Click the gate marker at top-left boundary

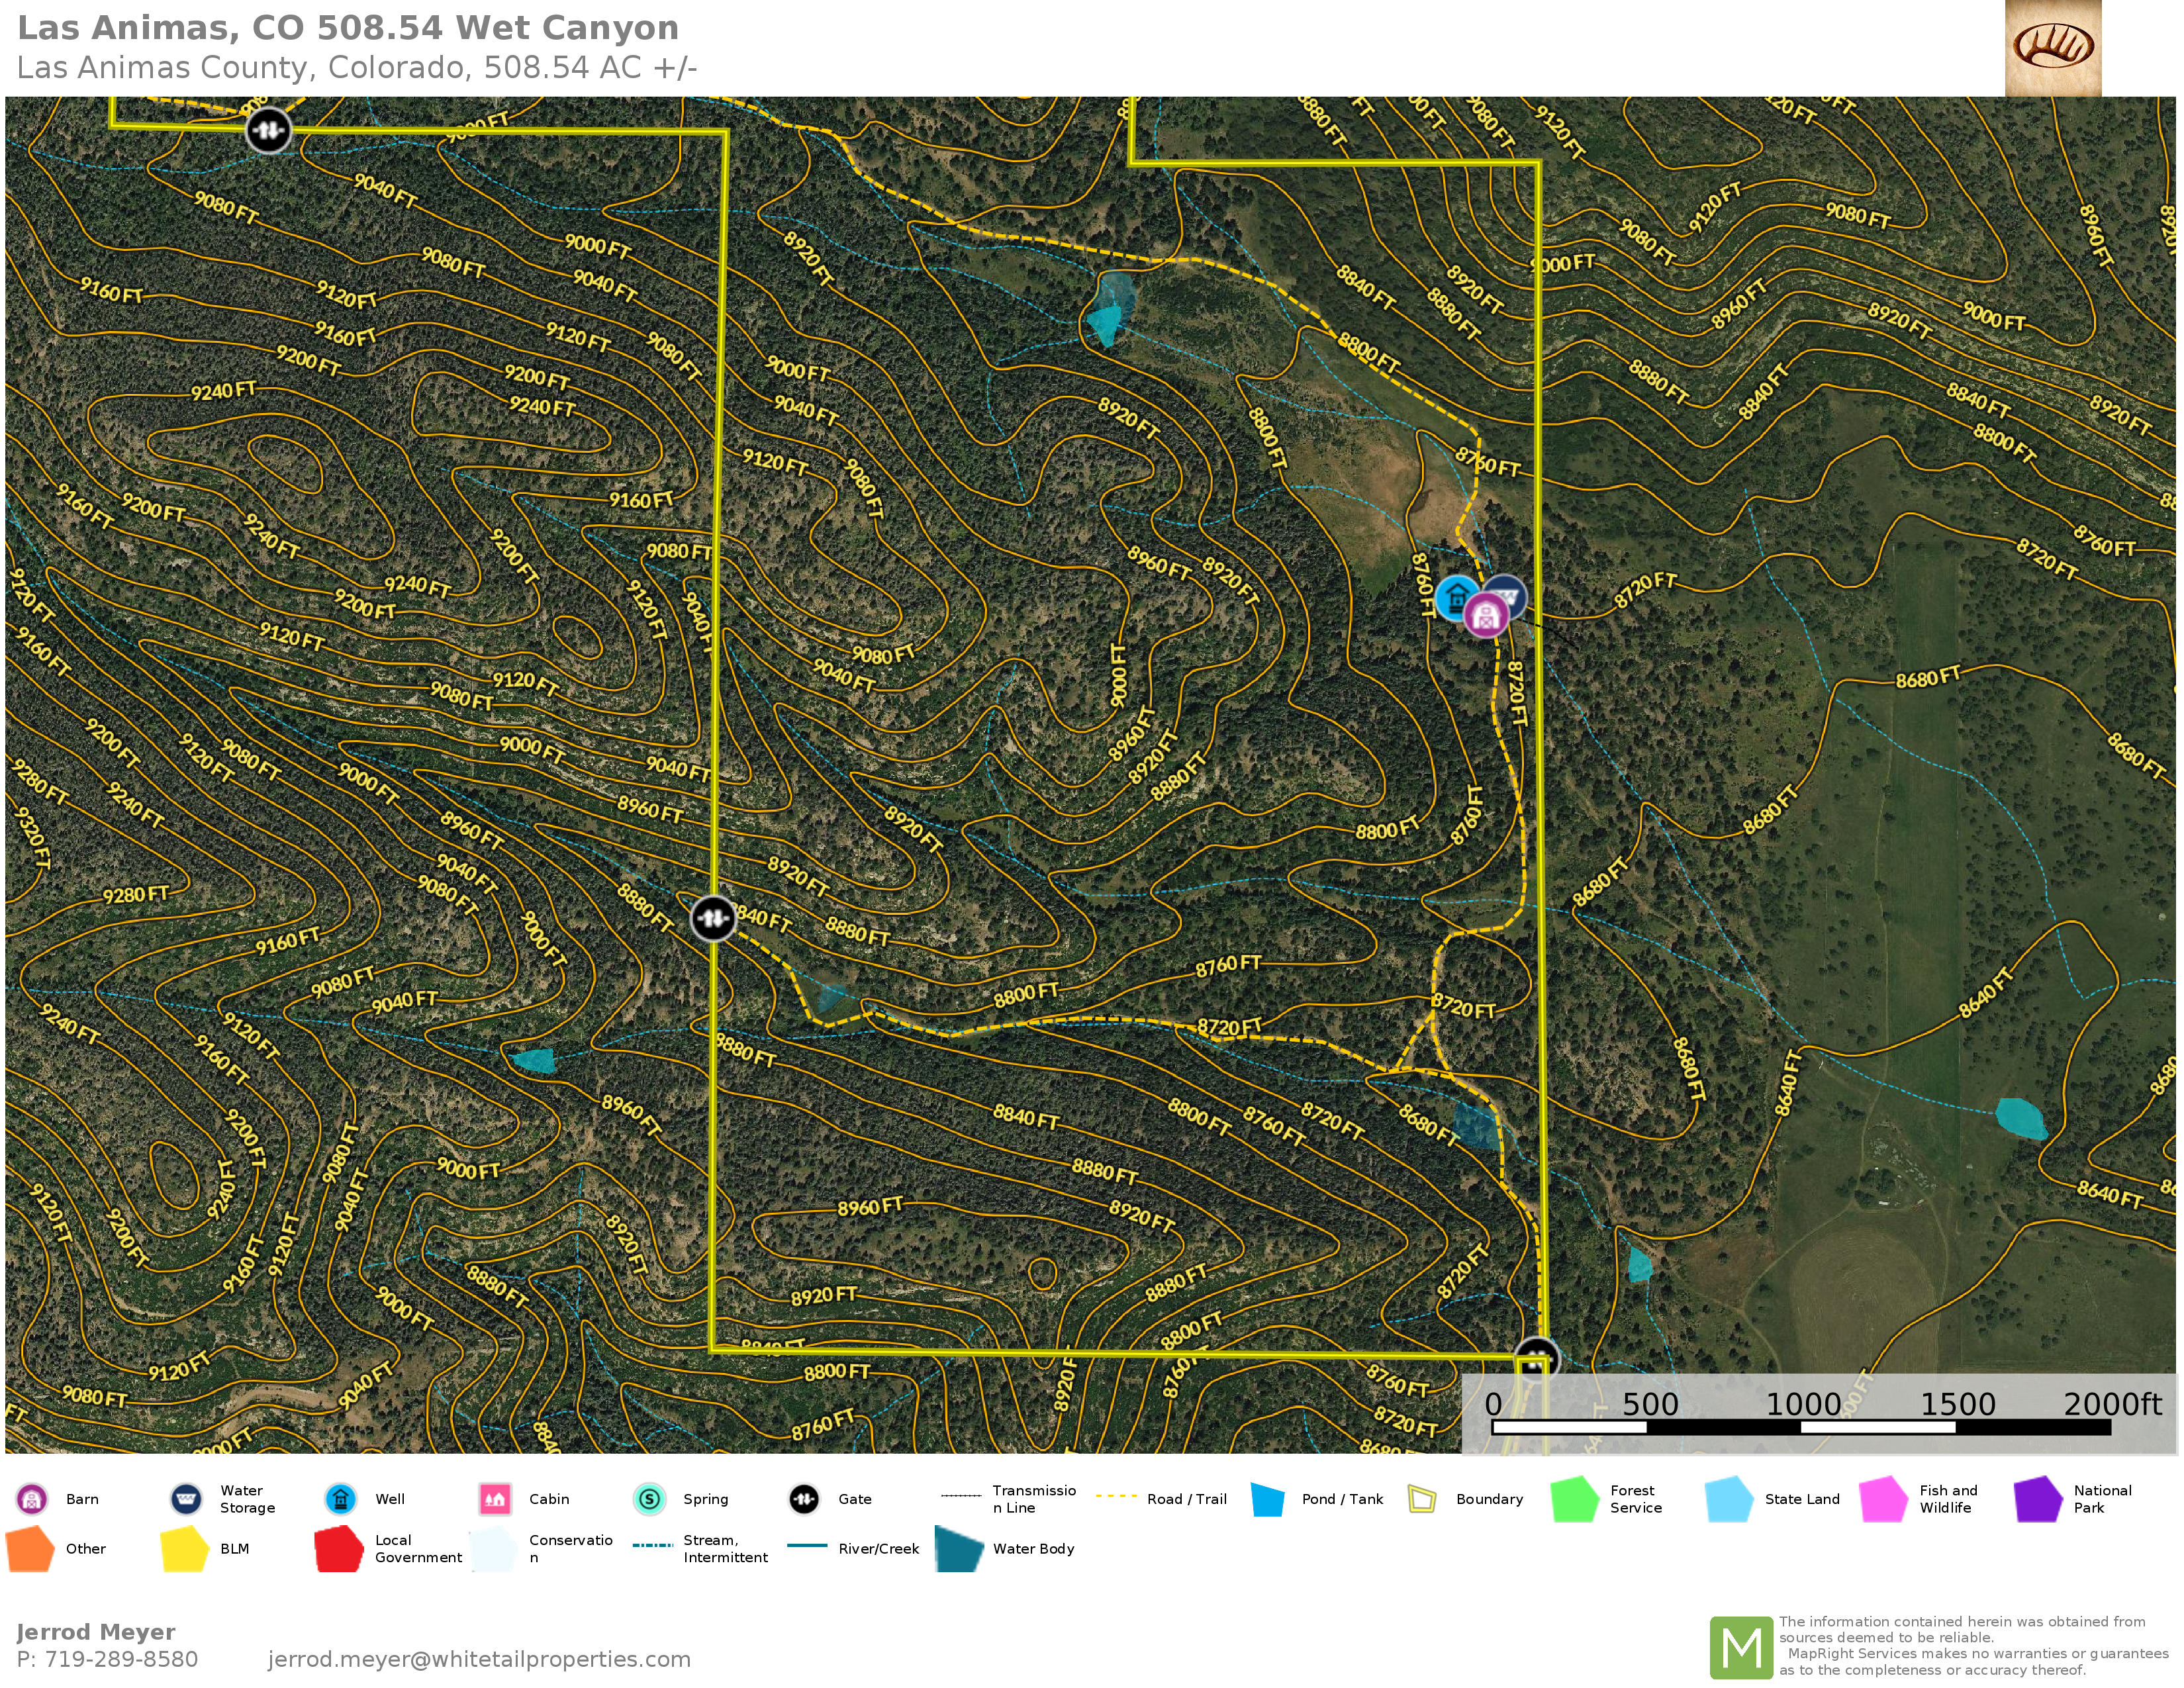click(x=268, y=130)
